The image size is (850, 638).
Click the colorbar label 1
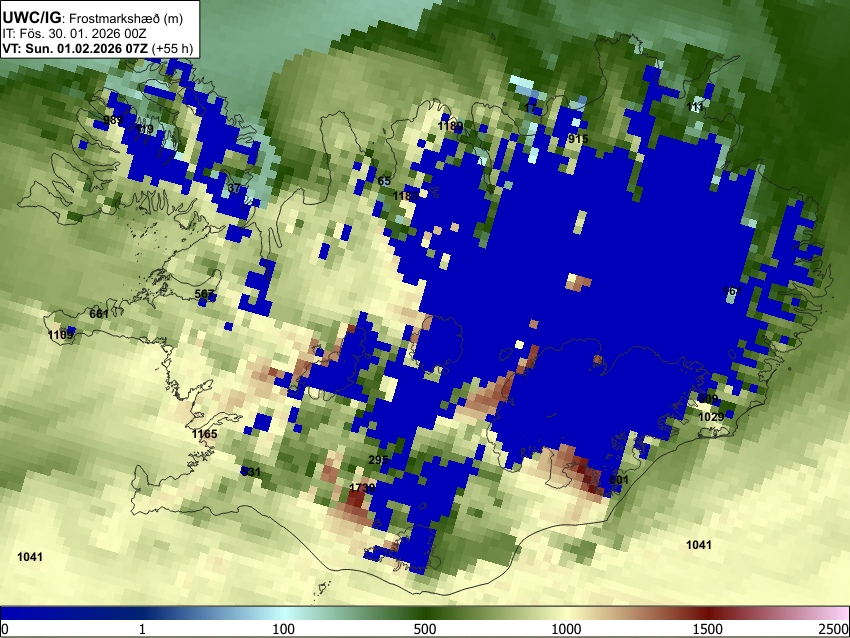[142, 629]
